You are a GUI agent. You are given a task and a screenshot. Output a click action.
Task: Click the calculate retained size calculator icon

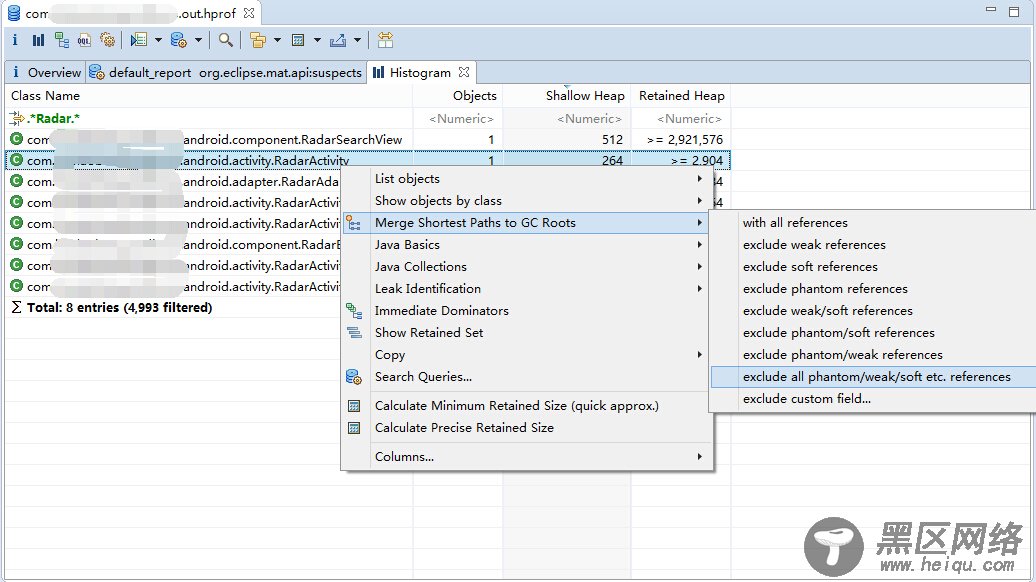(x=298, y=40)
